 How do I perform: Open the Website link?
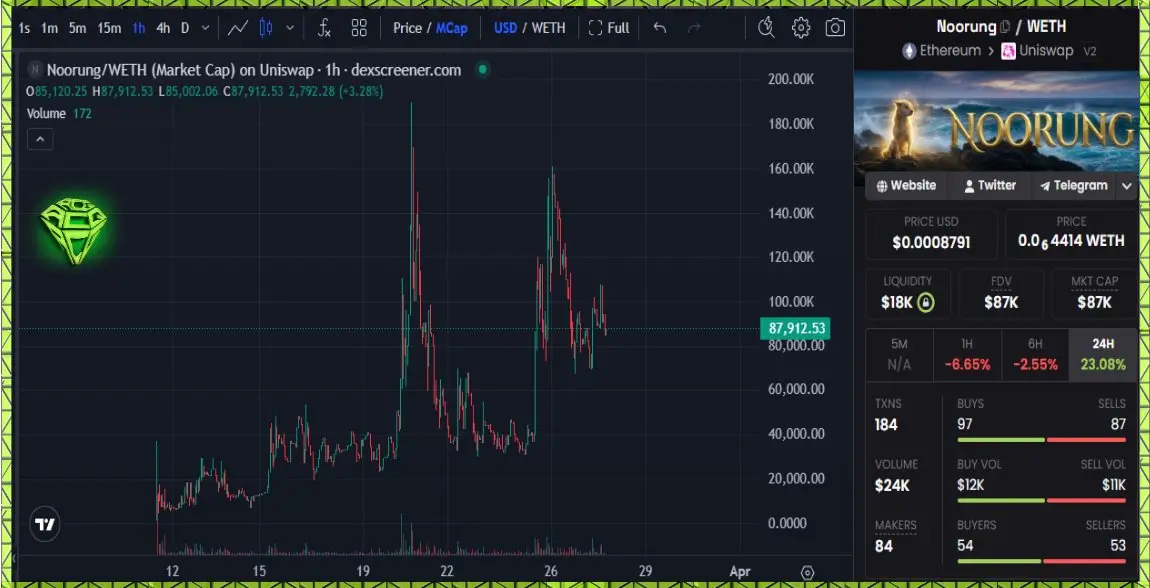pyautogui.click(x=907, y=185)
